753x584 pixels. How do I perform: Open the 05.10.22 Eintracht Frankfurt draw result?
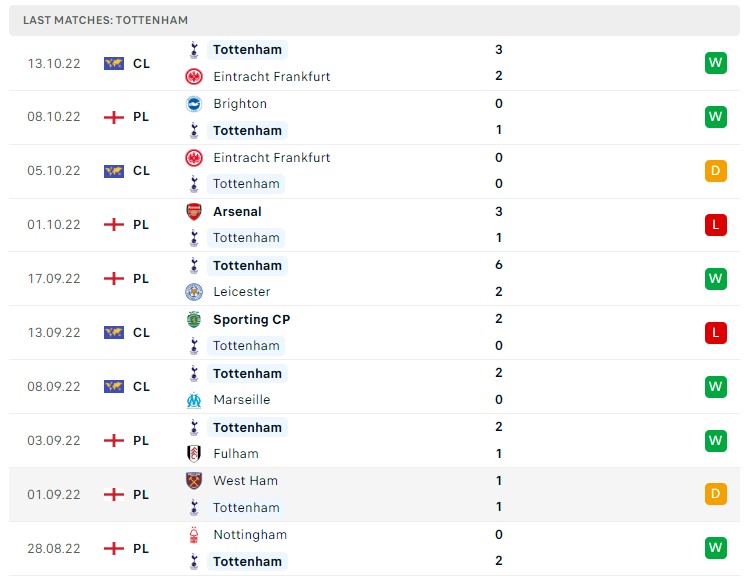(x=375, y=171)
